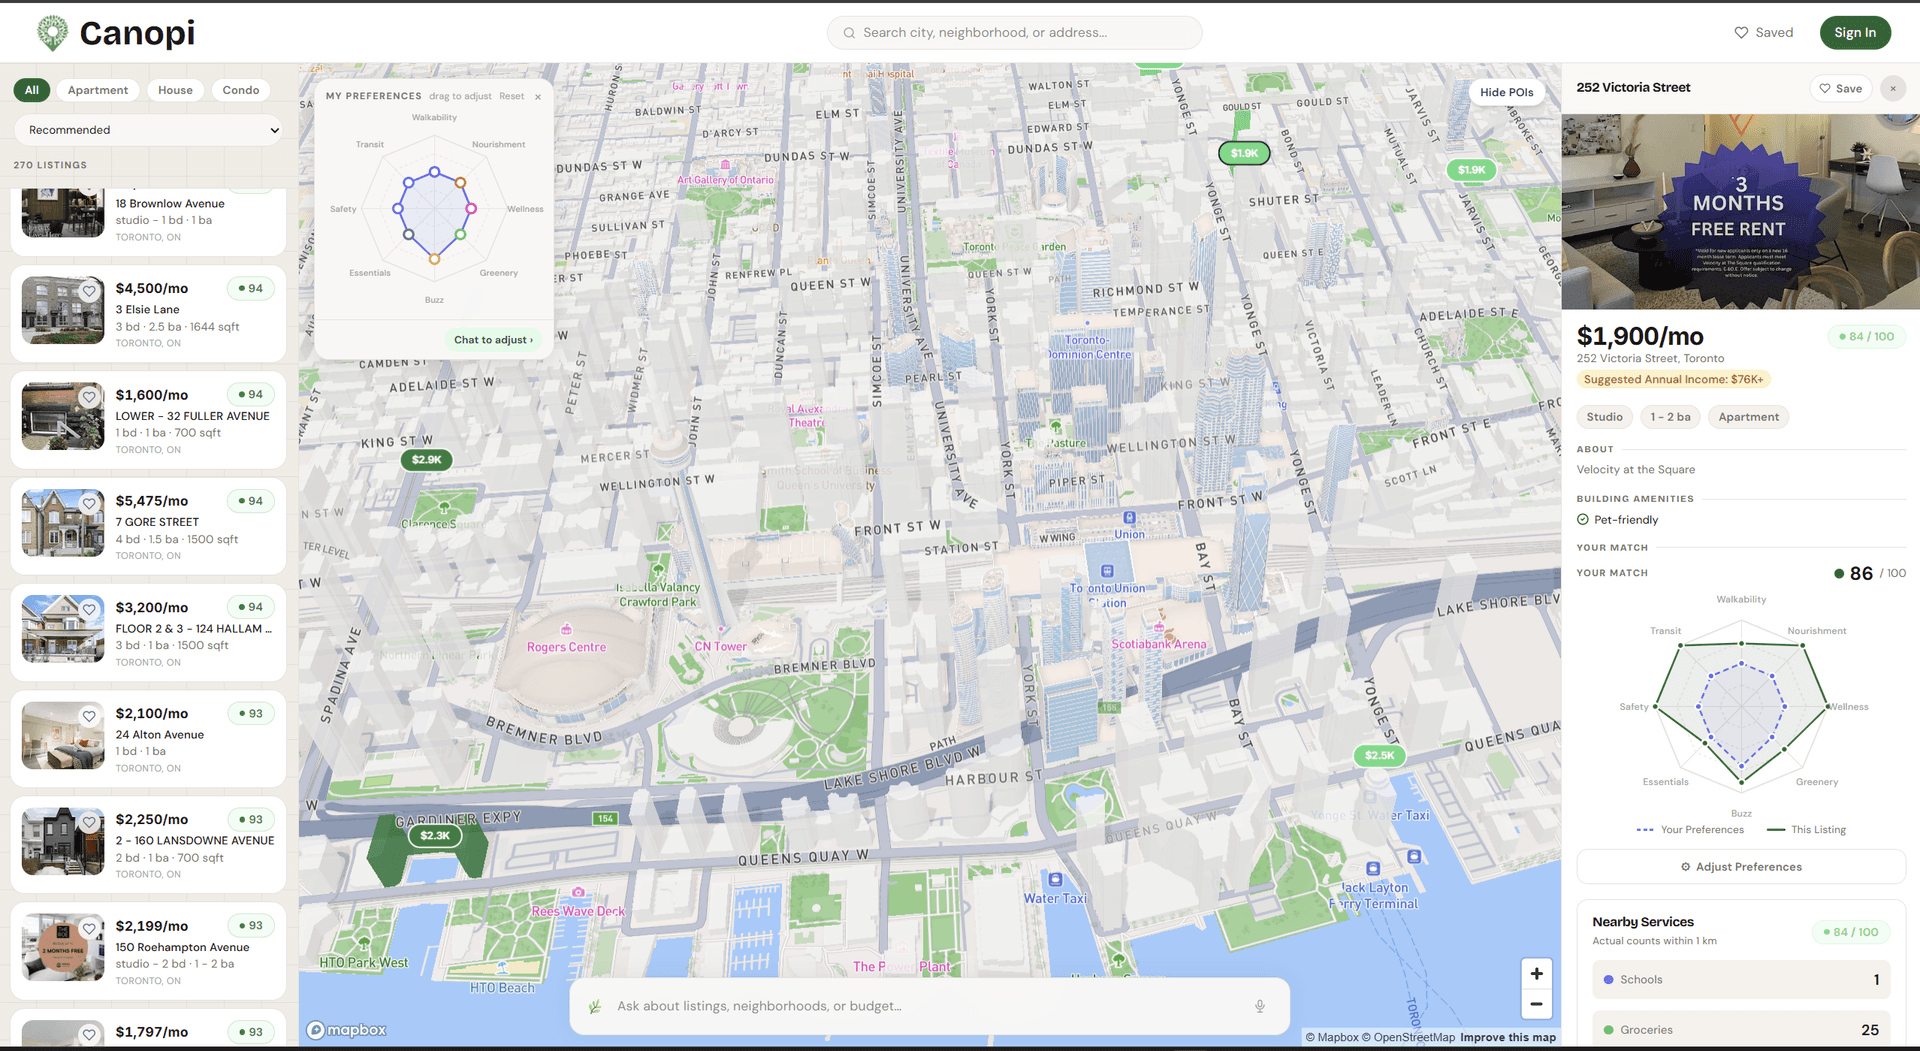This screenshot has height=1051, width=1920.
Task: Click the Jack Layton Ferry Terminal icon
Action: (1373, 869)
